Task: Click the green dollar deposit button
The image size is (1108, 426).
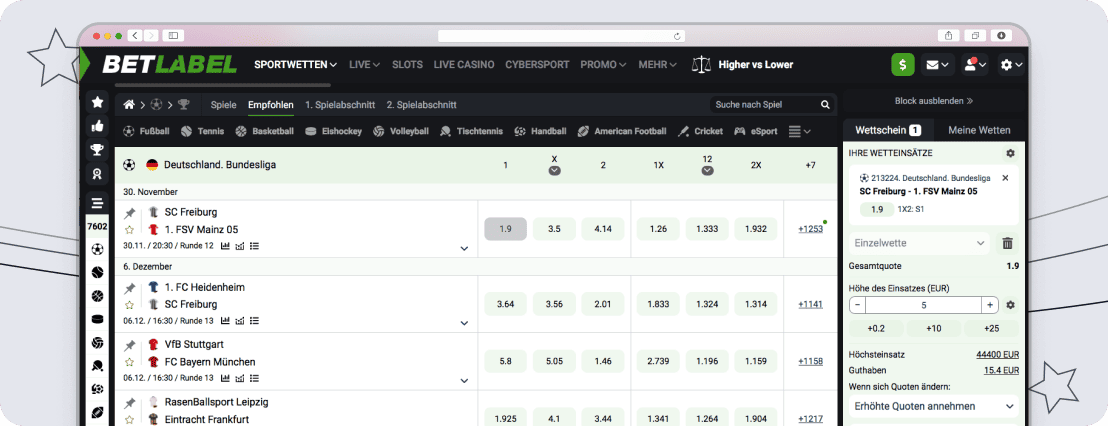Action: pyautogui.click(x=903, y=65)
